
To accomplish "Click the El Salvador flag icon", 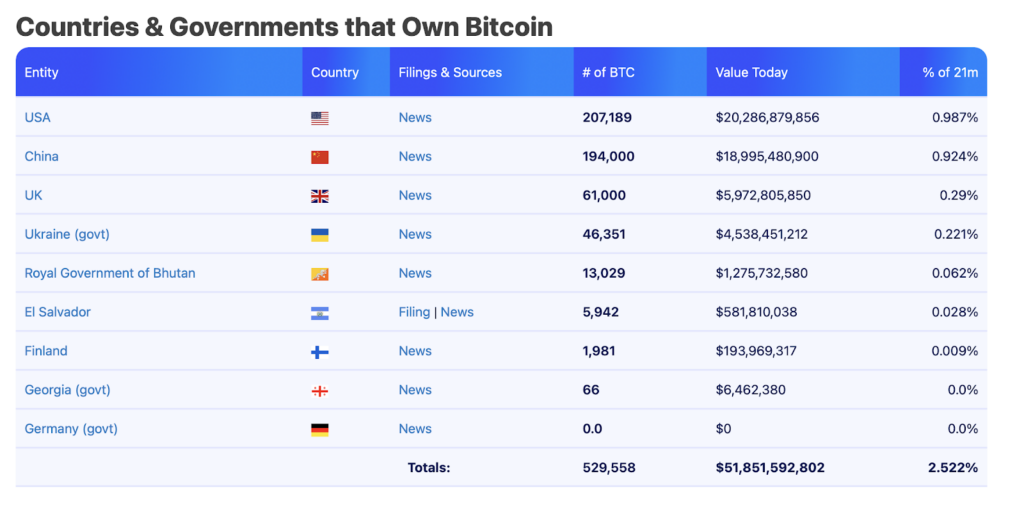I will pyautogui.click(x=319, y=313).
